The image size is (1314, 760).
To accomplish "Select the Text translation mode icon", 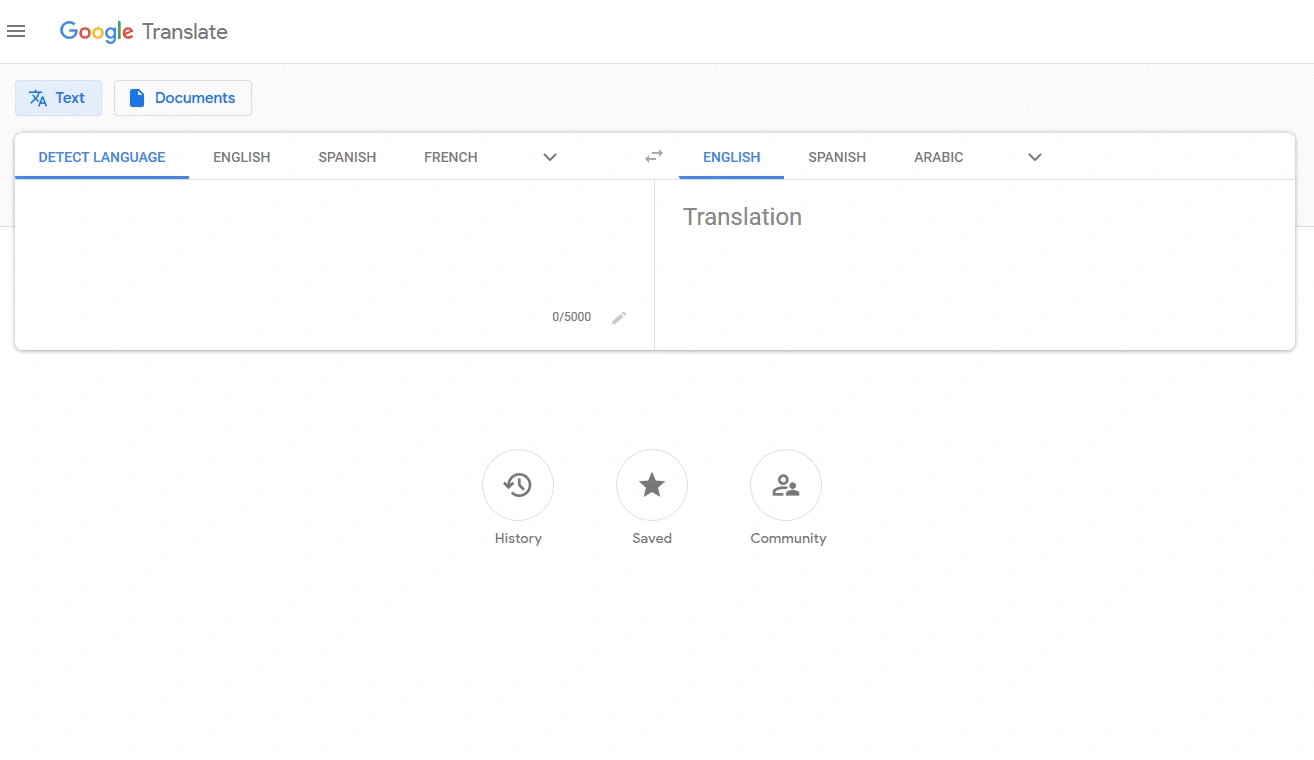I will tap(38, 97).
